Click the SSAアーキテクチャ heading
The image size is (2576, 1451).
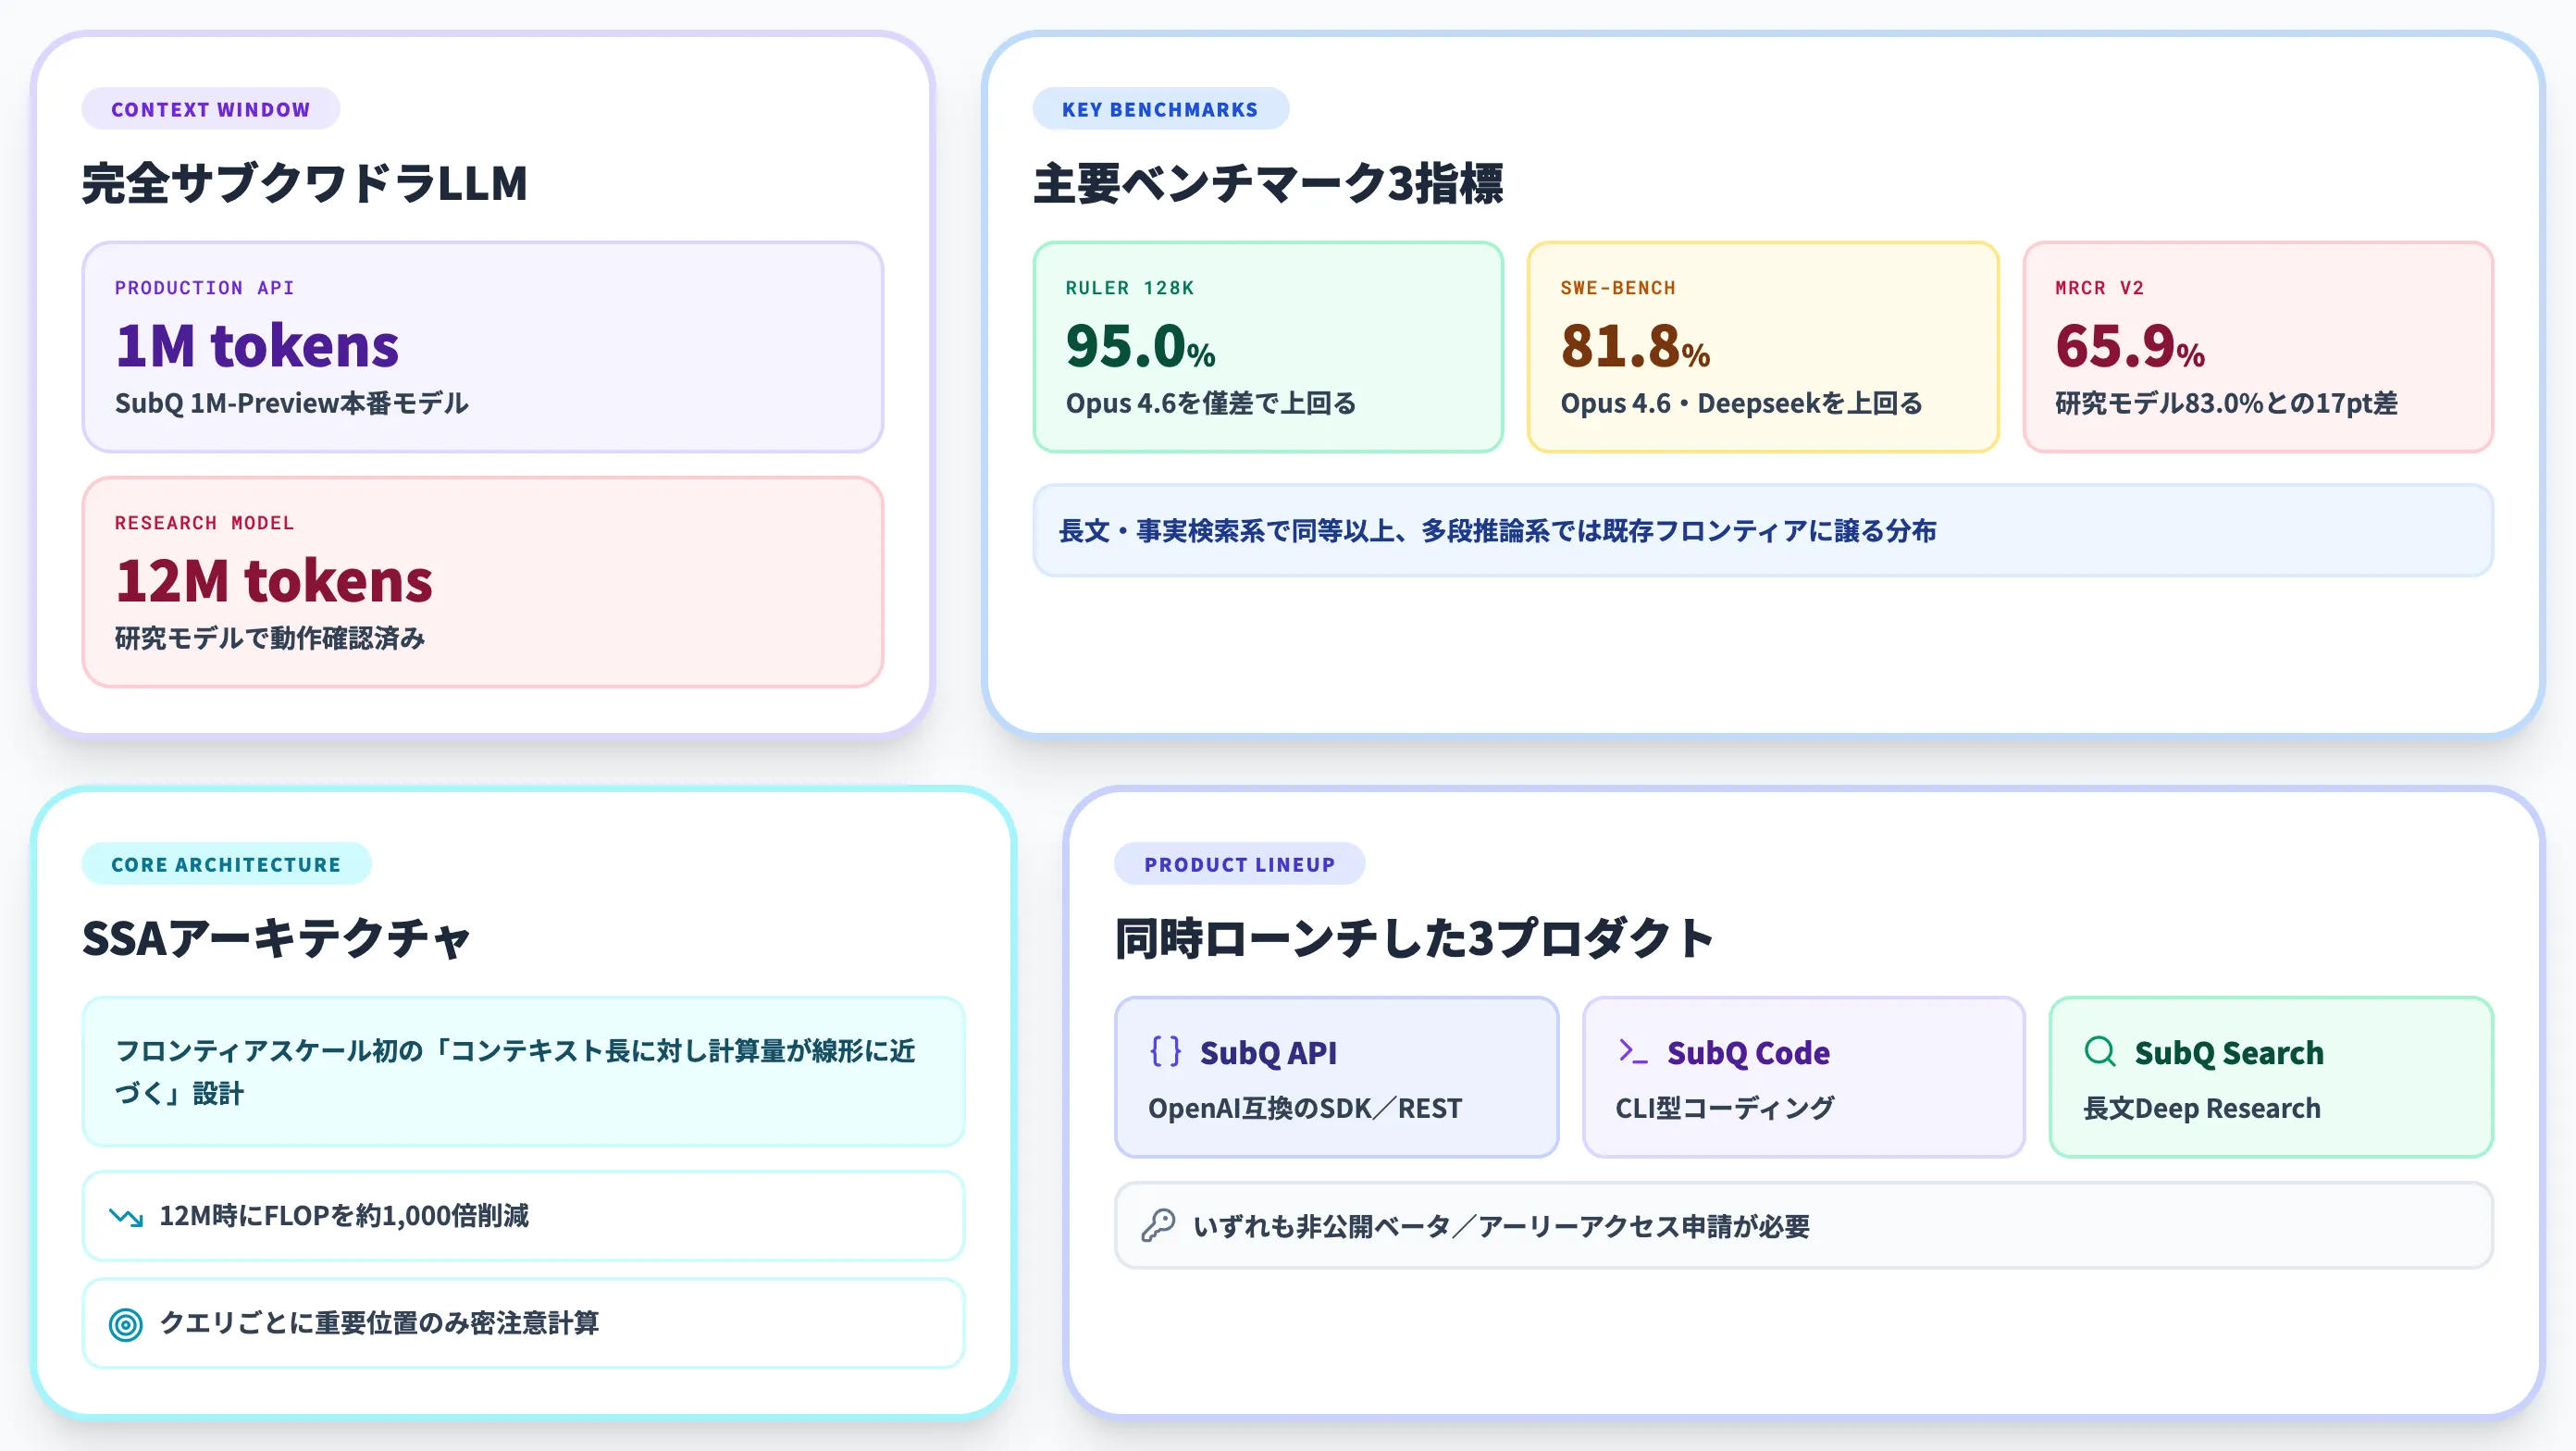click(276, 939)
